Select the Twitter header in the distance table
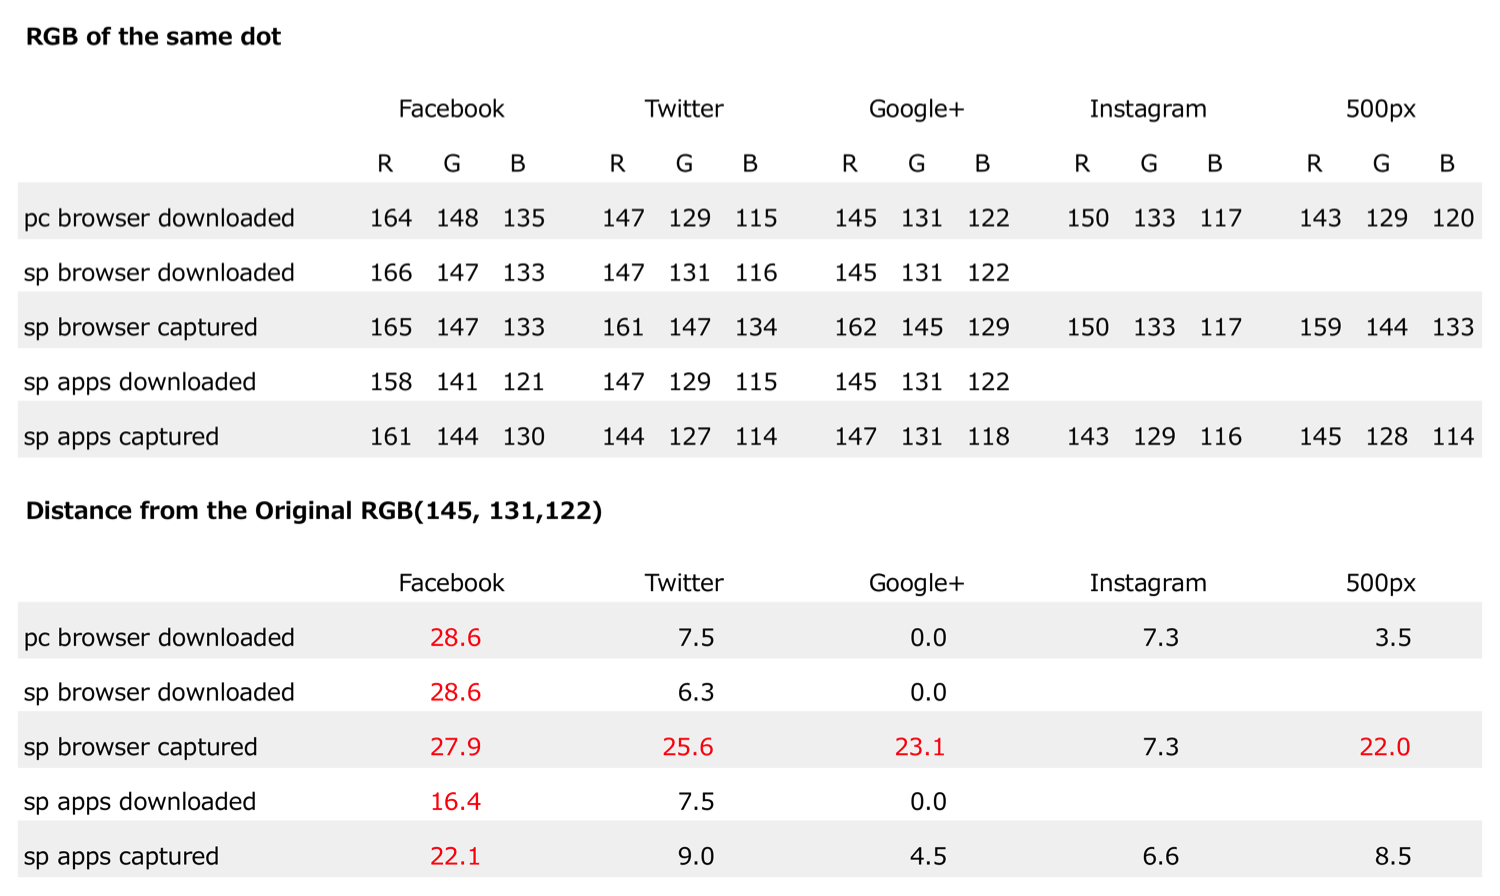Screen dimensions: 1500x896 pyautogui.click(x=683, y=583)
